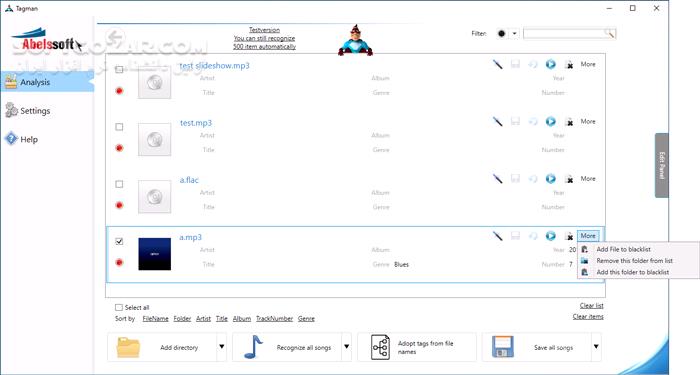700x375 pixels.
Task: Click the Adopt tags from file names tree icon
Action: pos(380,347)
